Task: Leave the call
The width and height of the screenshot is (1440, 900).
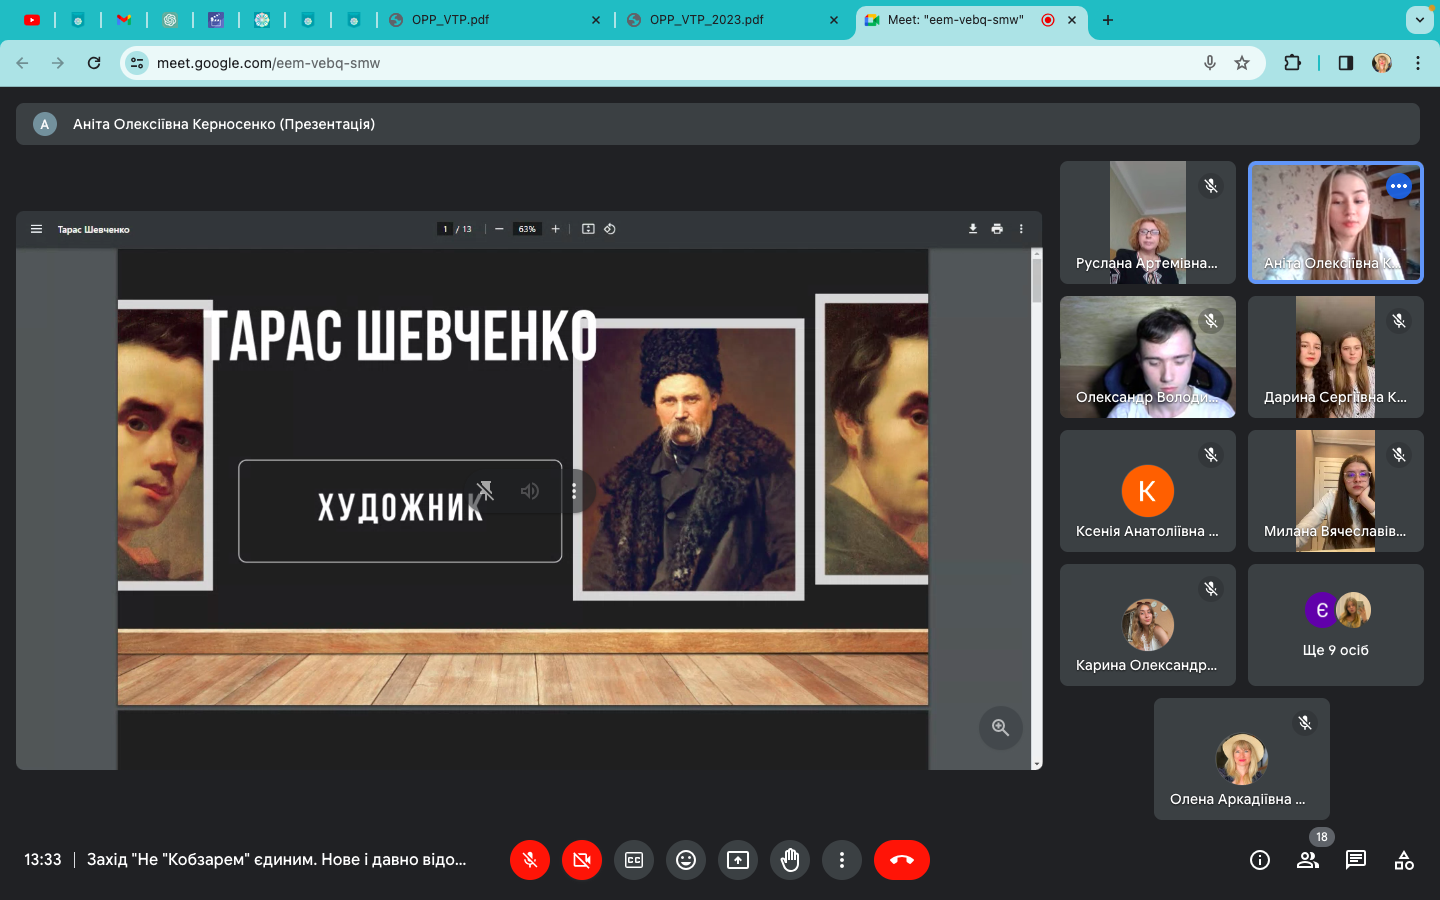Action: pos(901,860)
